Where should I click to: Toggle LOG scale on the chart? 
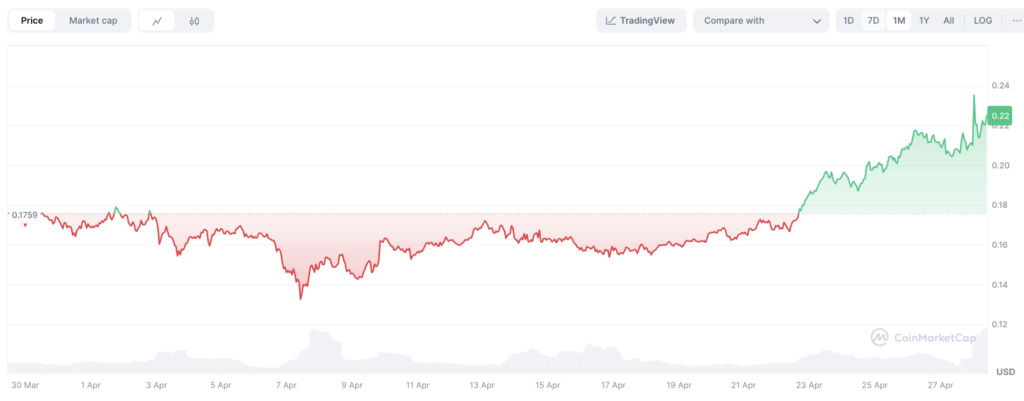983,21
